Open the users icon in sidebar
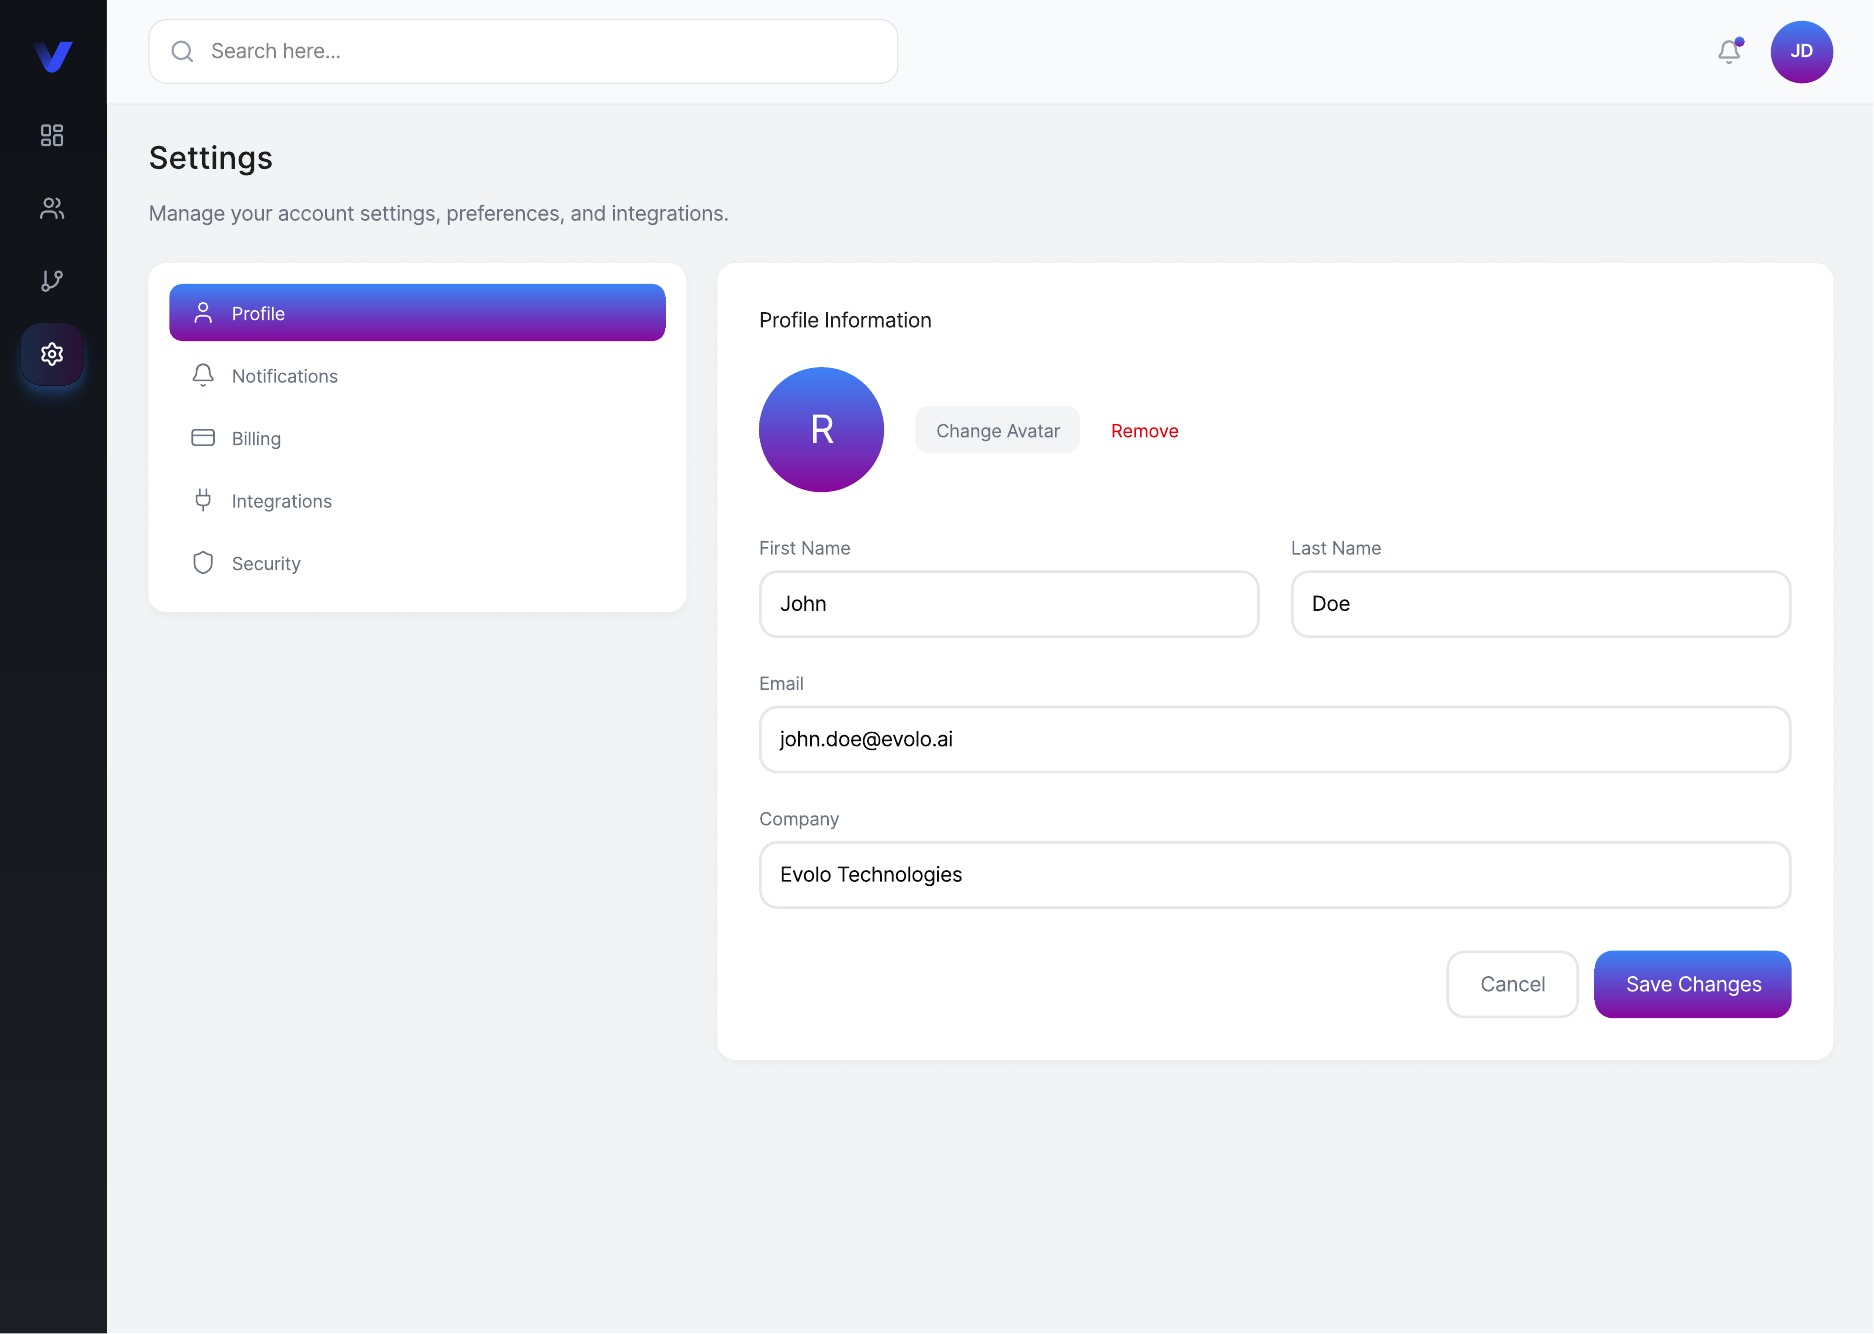 click(52, 208)
